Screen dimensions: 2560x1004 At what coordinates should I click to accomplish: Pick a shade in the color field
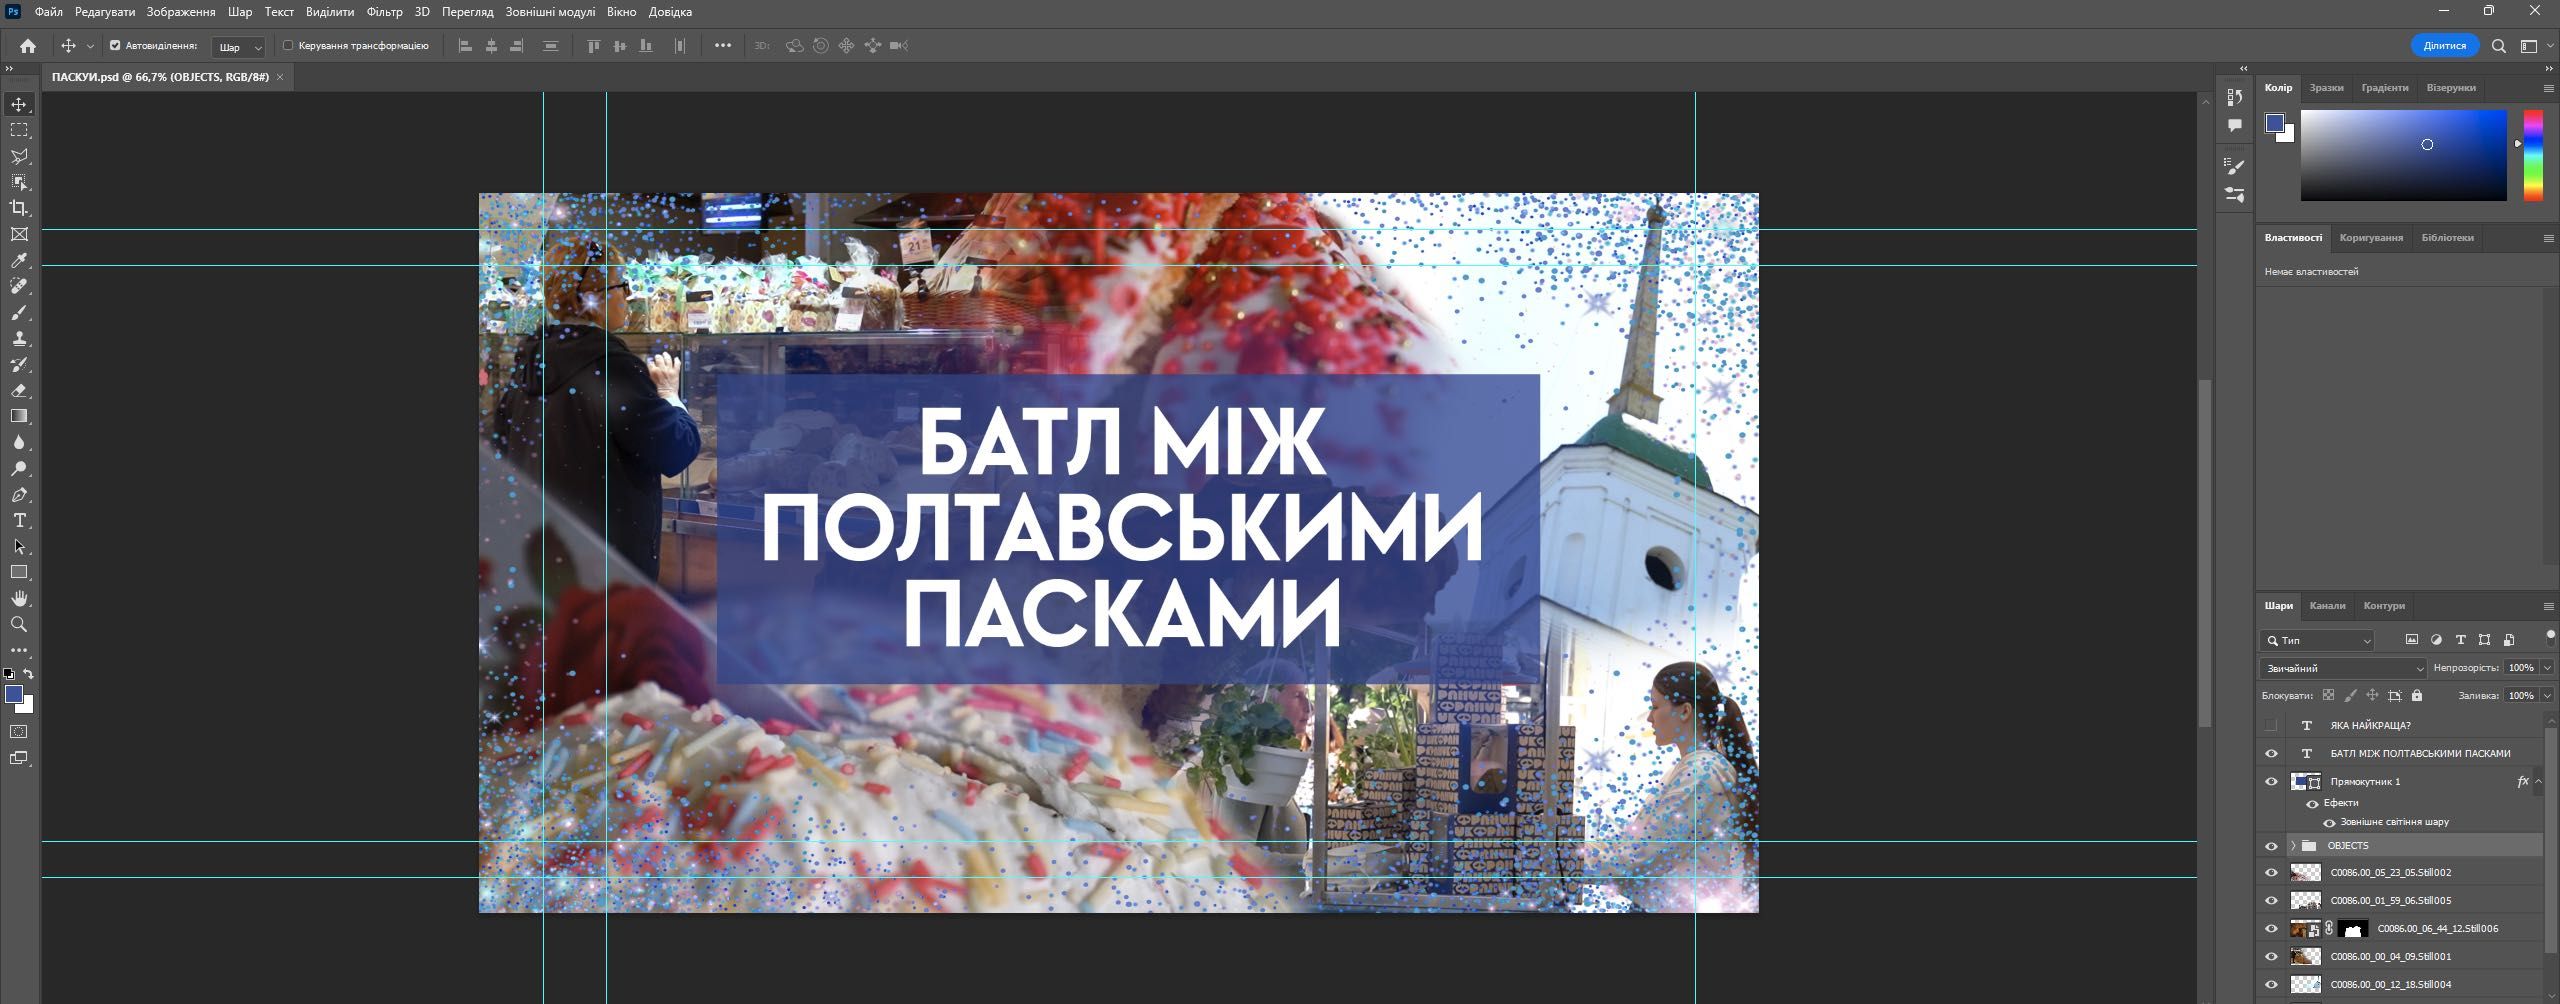pyautogui.click(x=2403, y=155)
